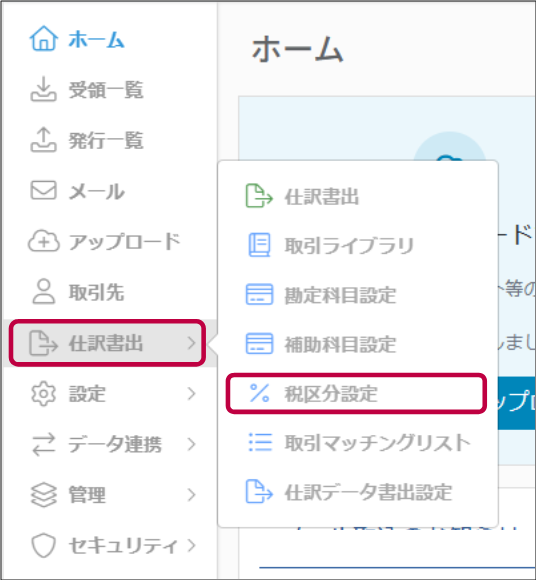Click the アップロード cloud plus icon
Image resolution: width=536 pixels, height=580 pixels.
pos(44,241)
